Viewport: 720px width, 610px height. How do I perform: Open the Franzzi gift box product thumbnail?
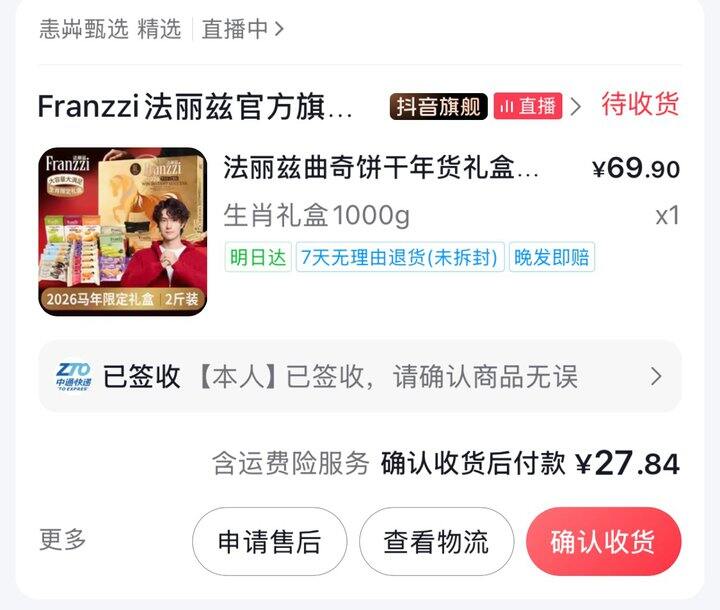point(123,232)
